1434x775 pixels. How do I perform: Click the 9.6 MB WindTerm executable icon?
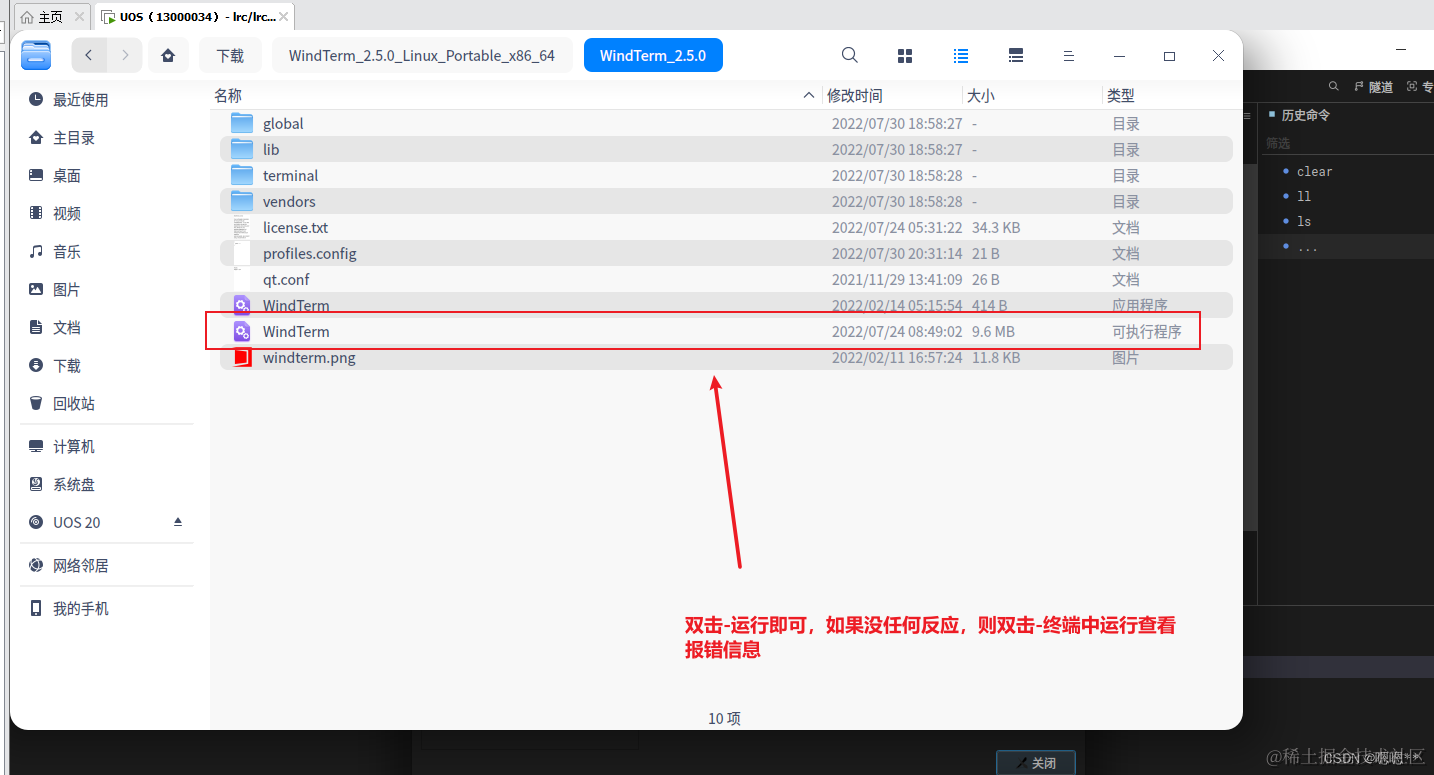[242, 331]
